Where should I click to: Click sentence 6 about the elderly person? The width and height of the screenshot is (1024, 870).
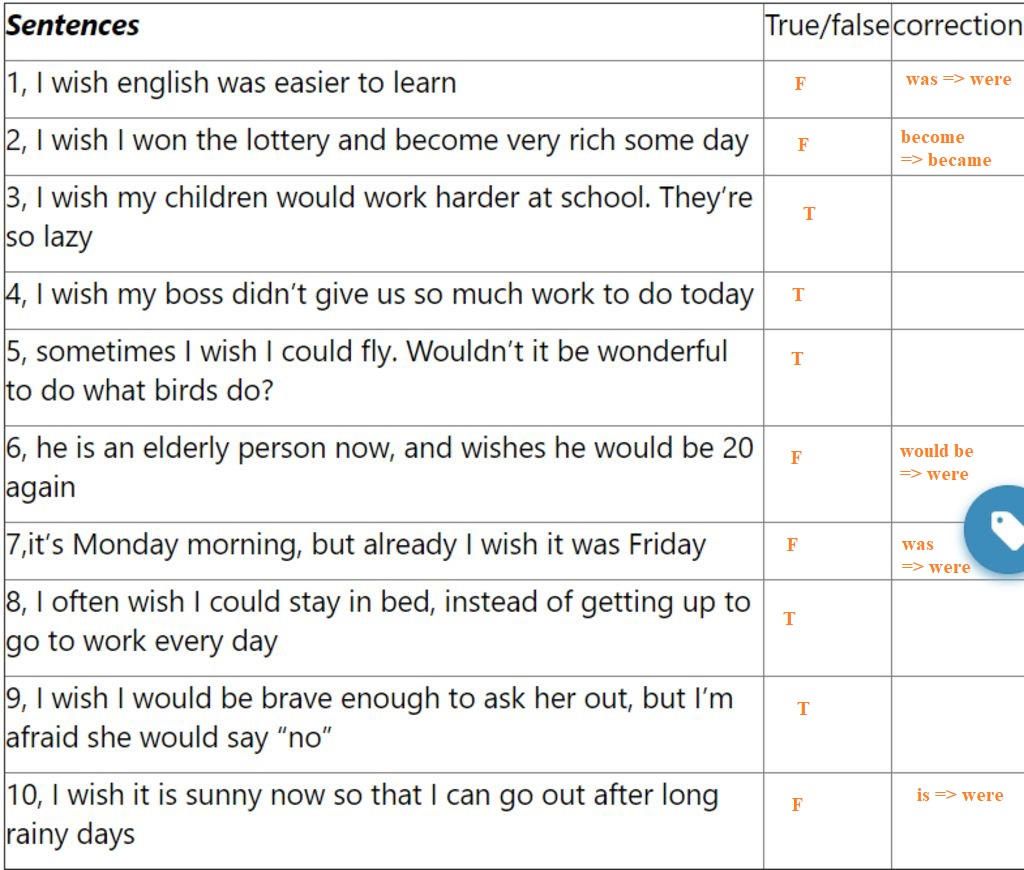379,468
